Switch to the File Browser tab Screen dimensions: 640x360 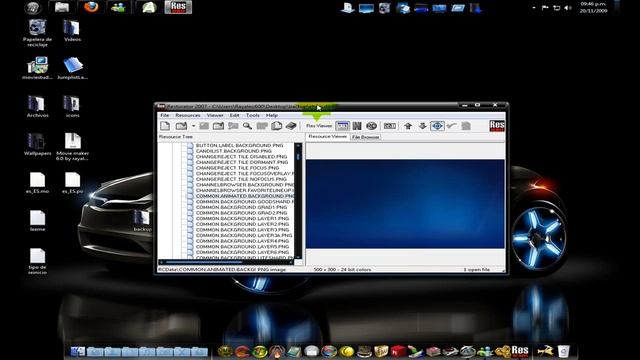click(x=366, y=137)
